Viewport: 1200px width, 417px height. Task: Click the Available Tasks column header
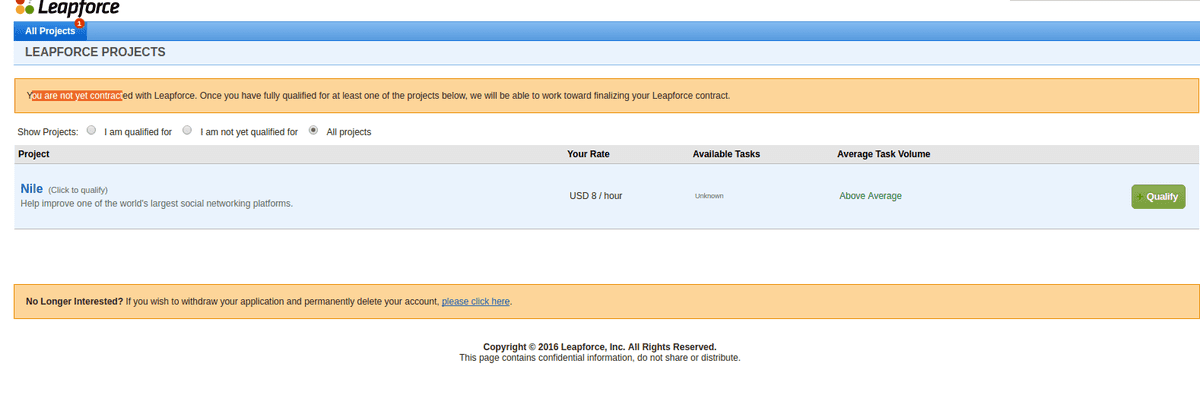726,154
